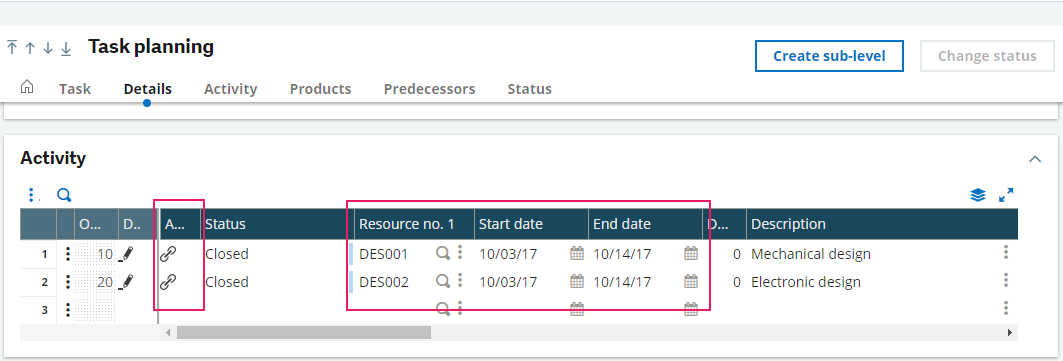
Task: Open resource actions dots for DES002
Action: (460, 280)
